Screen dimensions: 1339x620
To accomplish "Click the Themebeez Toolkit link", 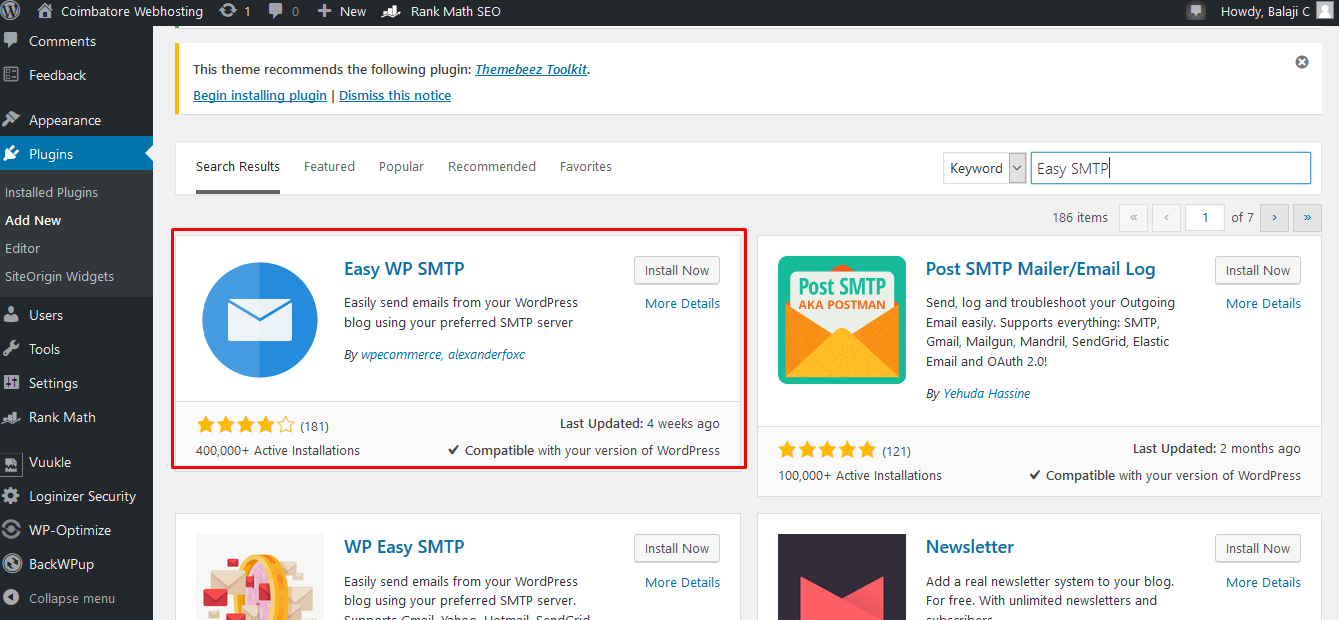I will [531, 70].
